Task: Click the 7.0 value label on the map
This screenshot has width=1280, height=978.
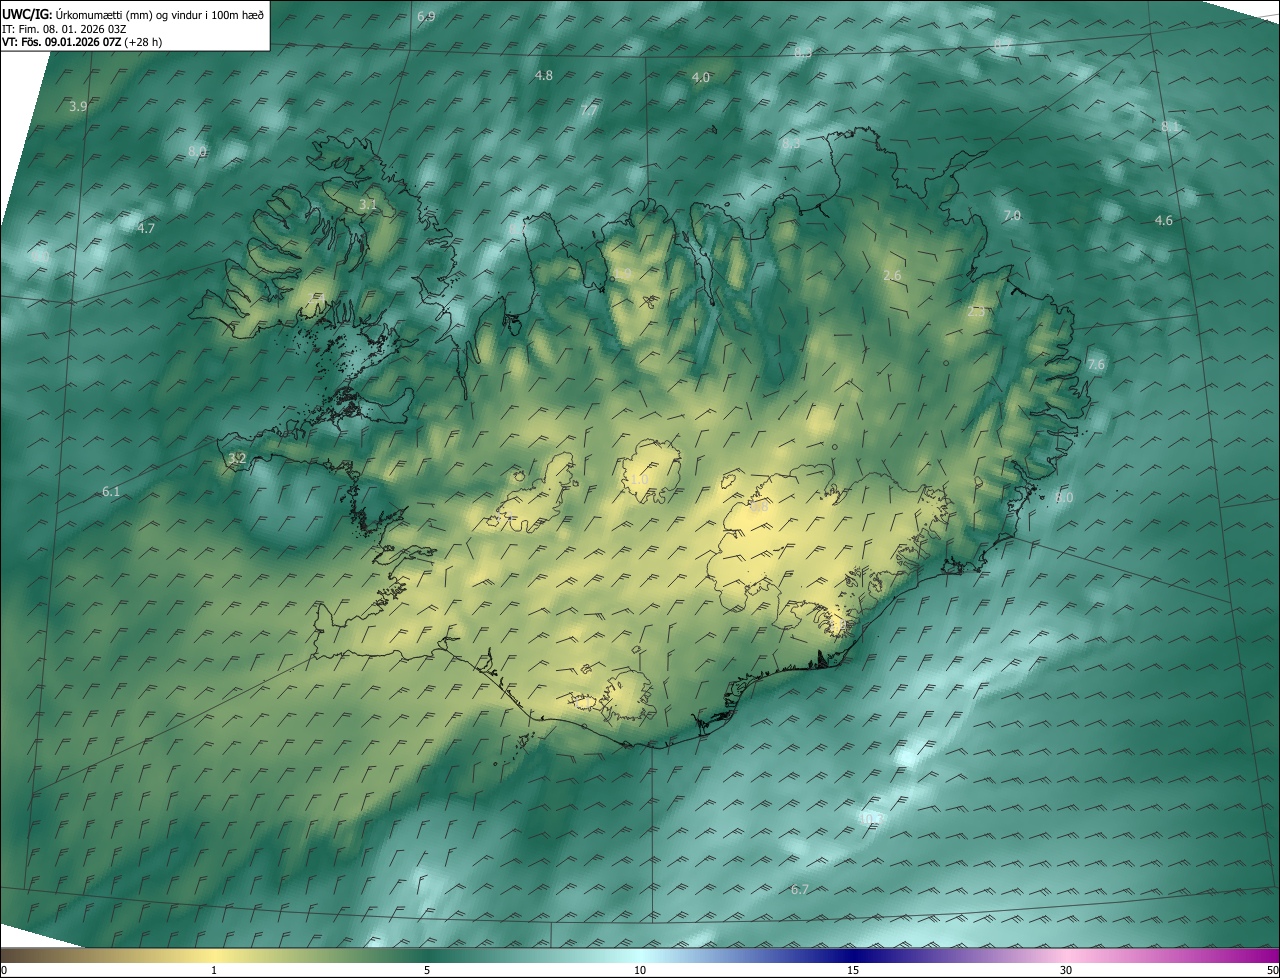Action: (x=1012, y=216)
